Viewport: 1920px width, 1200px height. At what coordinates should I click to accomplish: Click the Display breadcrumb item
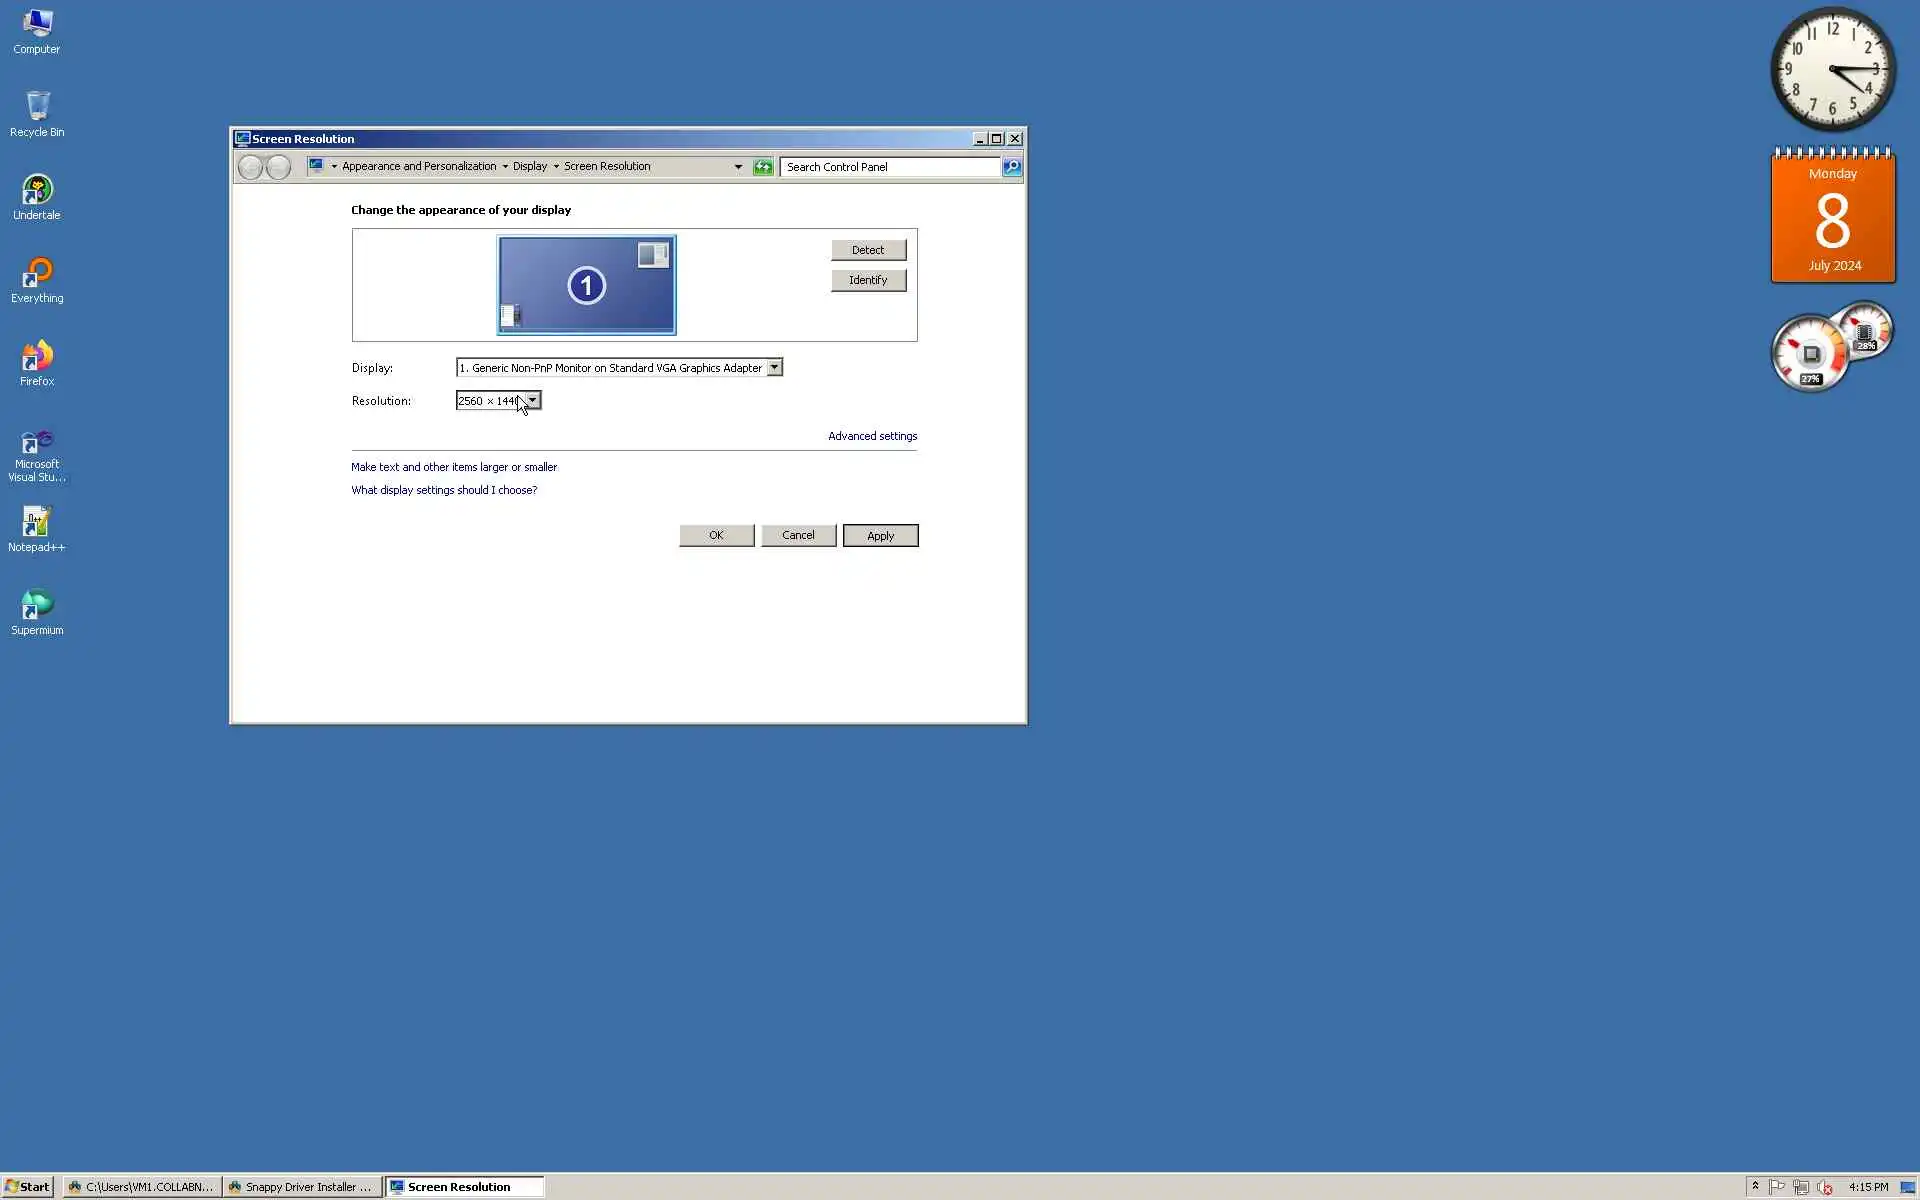pos(529,167)
